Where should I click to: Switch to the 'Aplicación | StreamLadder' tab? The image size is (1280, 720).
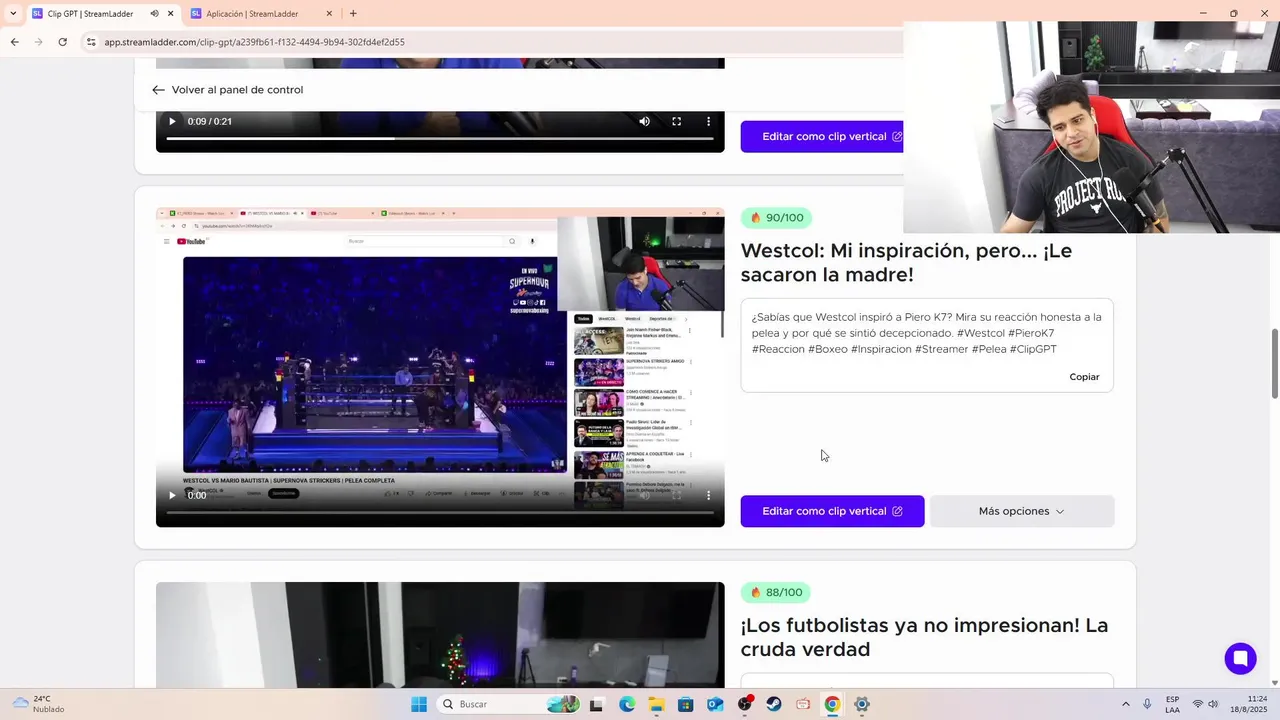coord(252,14)
